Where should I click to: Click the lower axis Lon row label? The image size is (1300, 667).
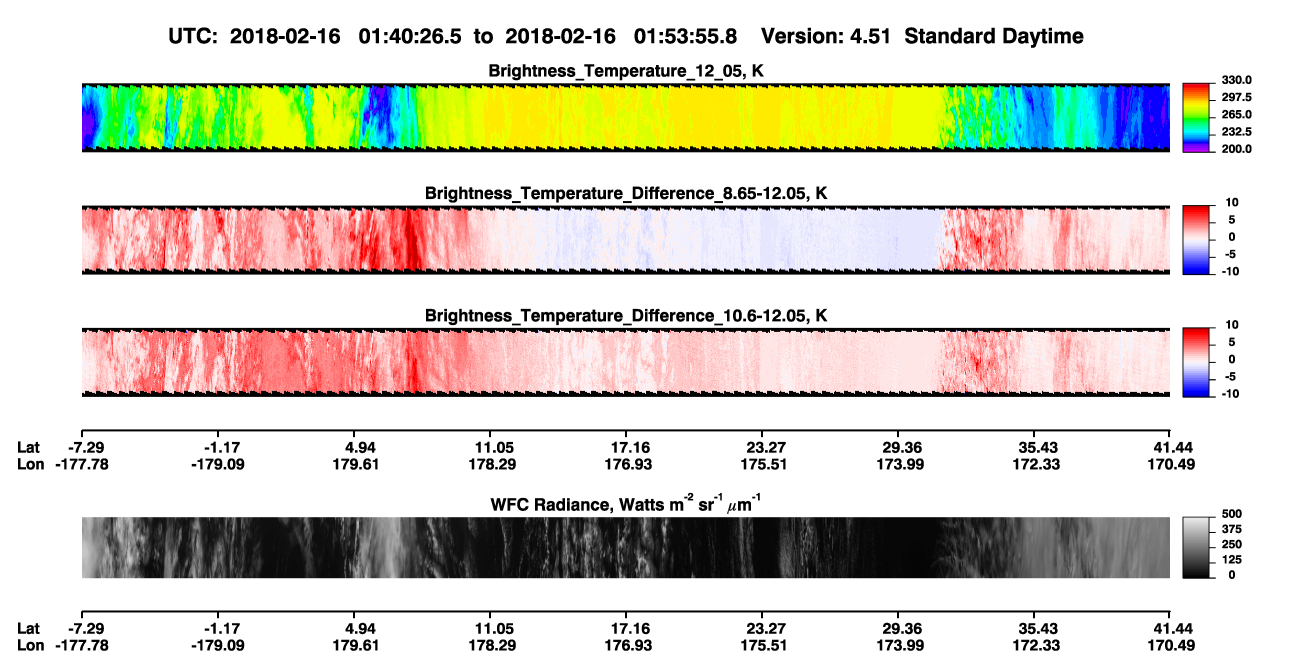coord(31,645)
